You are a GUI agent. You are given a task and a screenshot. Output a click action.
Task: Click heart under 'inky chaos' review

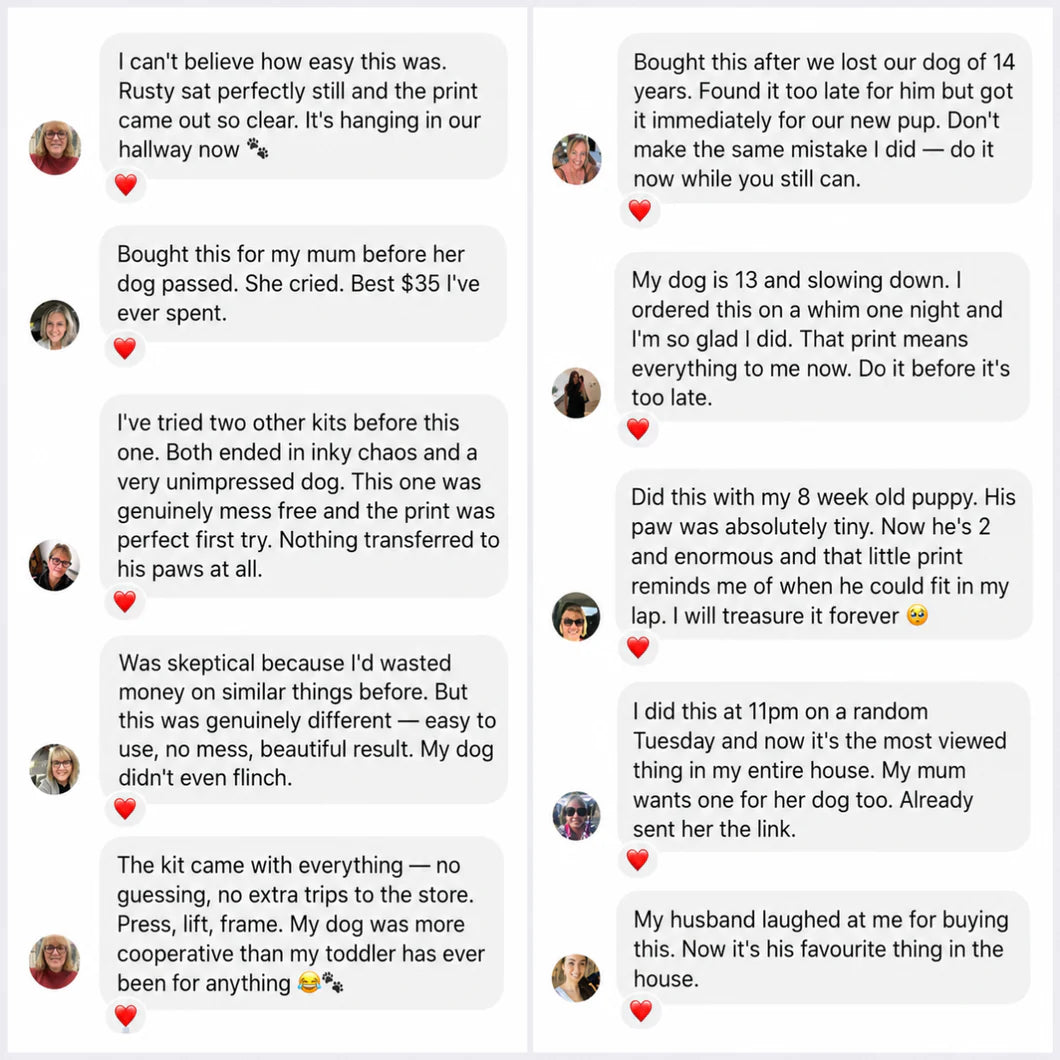click(x=124, y=601)
